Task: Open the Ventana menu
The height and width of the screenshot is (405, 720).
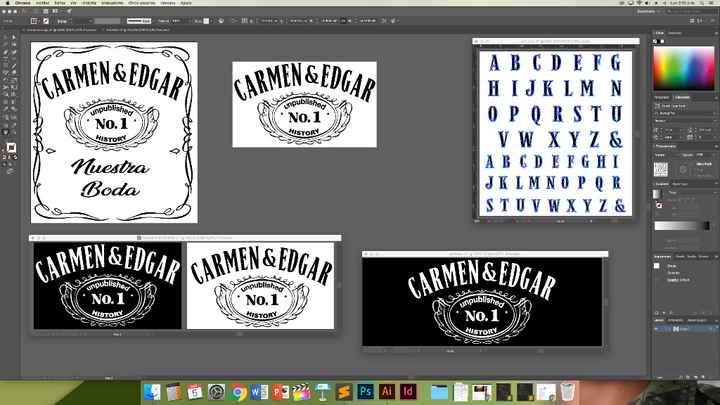Action: point(168,3)
